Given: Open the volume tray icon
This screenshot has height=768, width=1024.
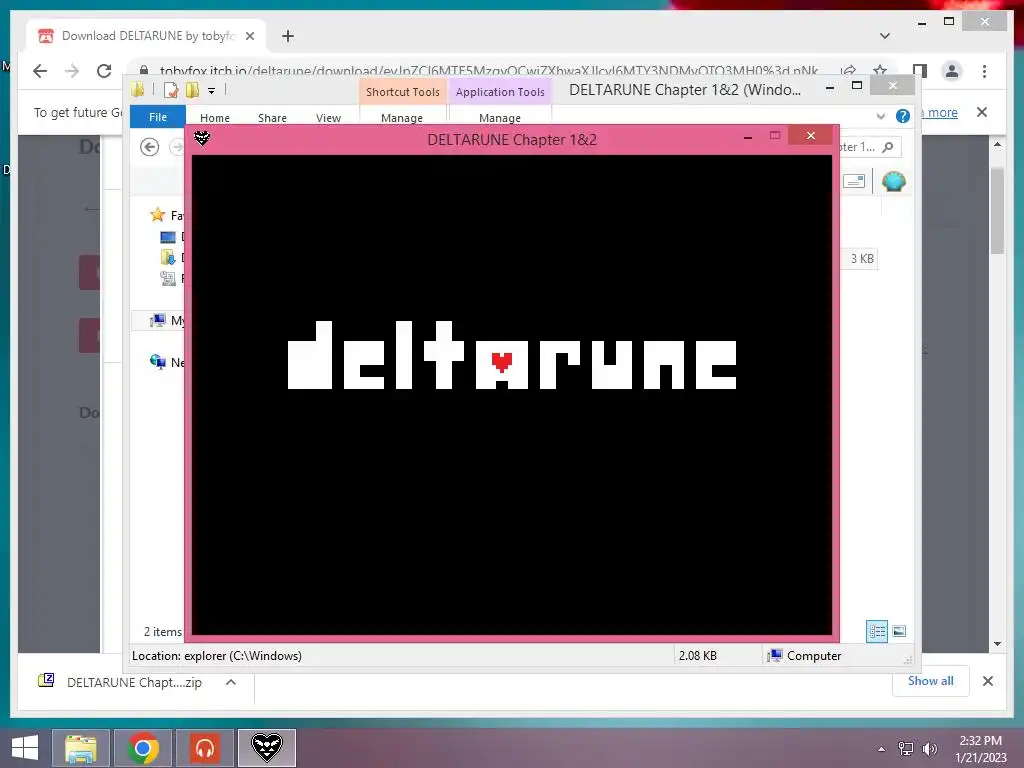Looking at the screenshot, I should point(929,749).
